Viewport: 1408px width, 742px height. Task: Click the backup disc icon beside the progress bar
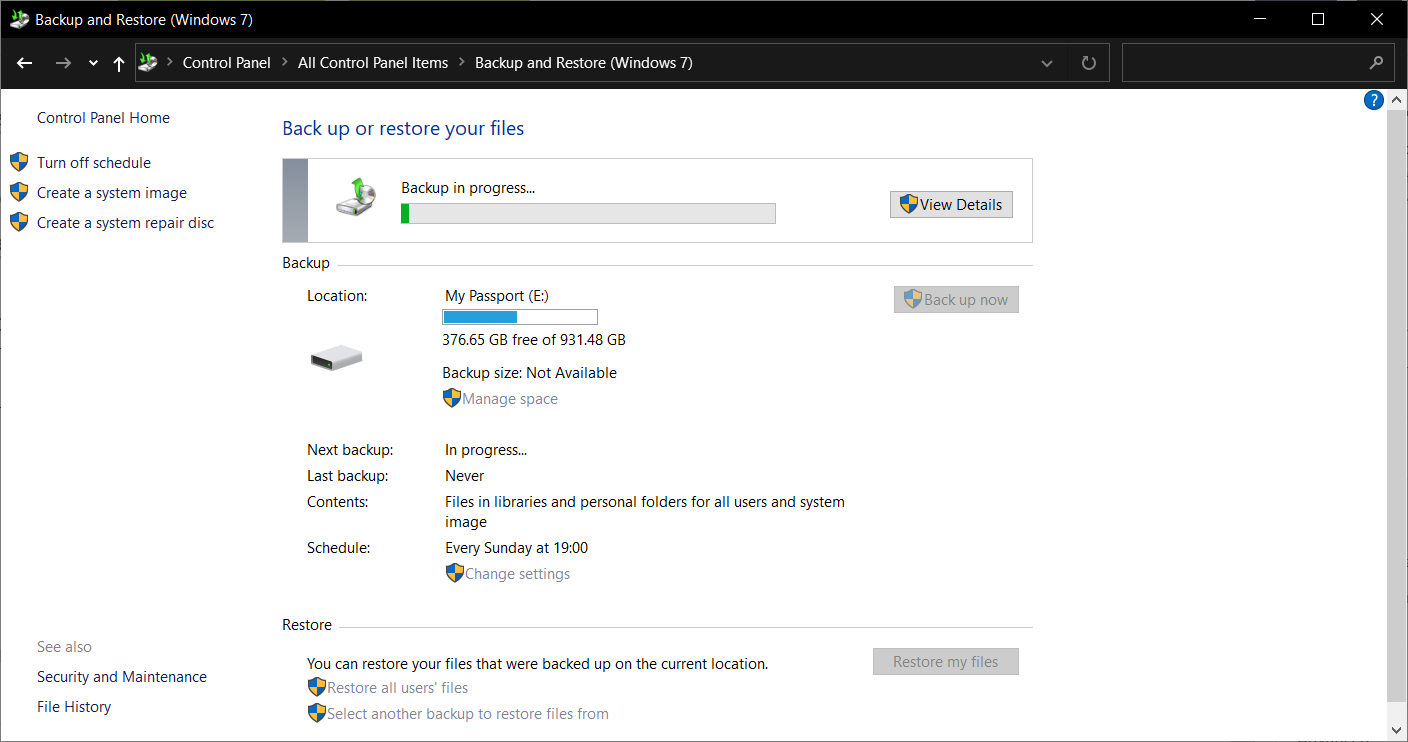coord(356,196)
